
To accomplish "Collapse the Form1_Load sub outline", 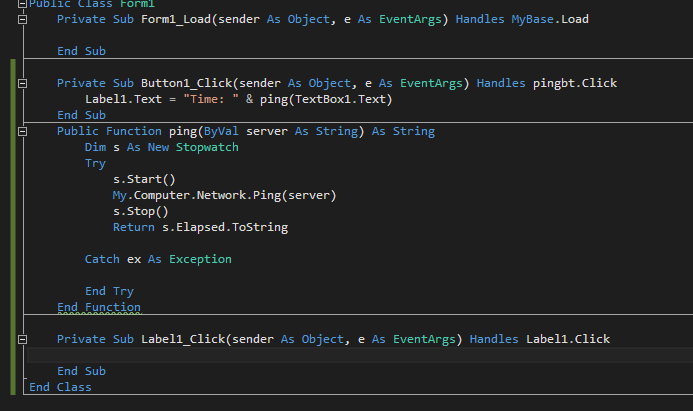I will click(23, 19).
